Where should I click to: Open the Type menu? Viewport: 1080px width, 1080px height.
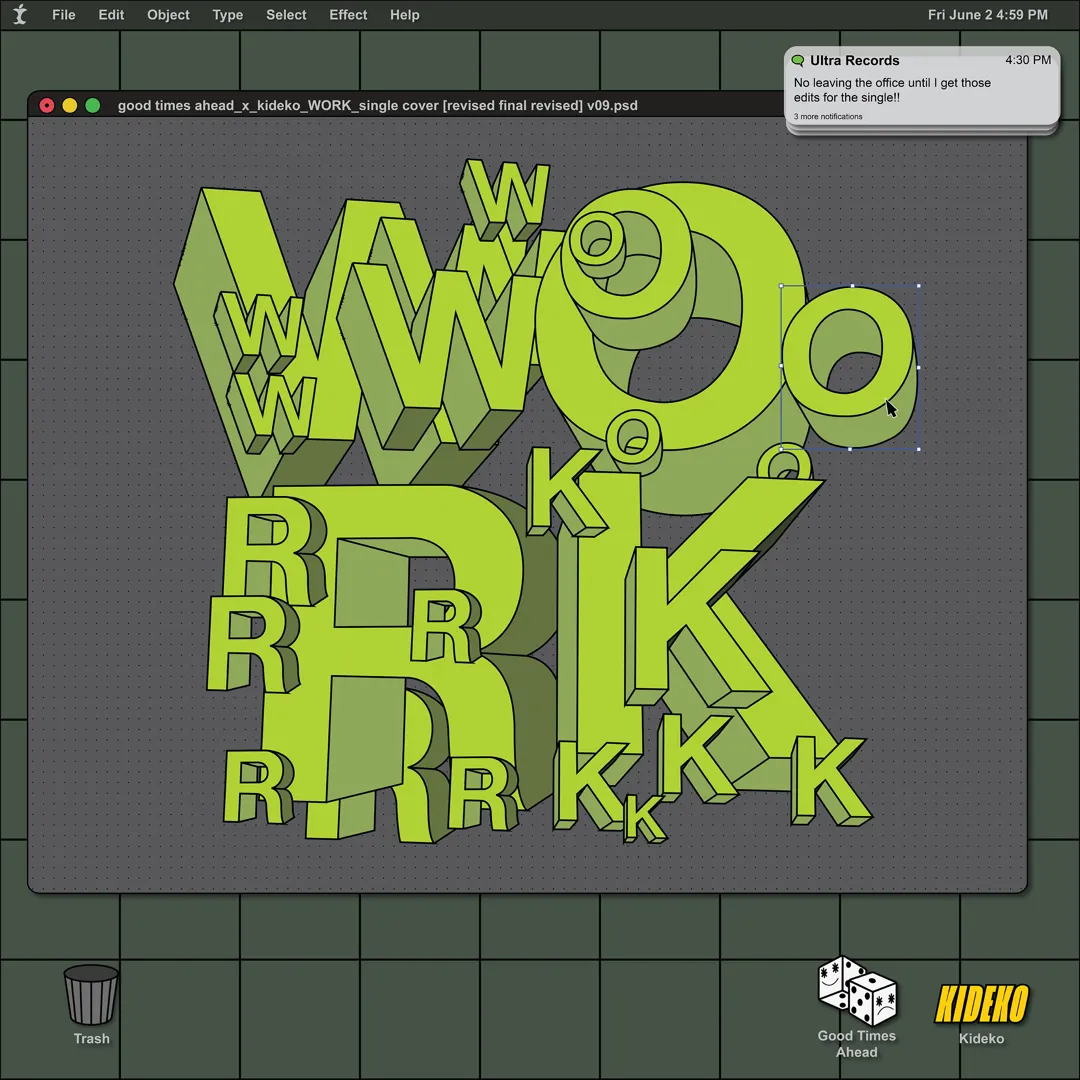point(227,15)
